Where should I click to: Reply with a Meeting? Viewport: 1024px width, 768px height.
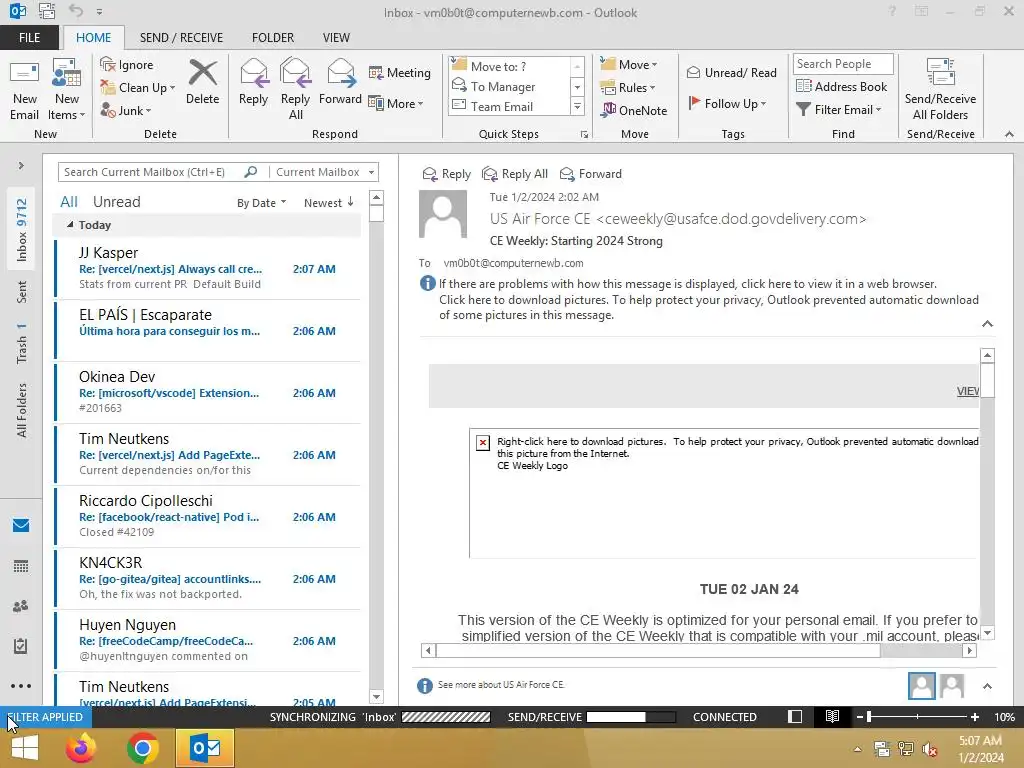pos(400,72)
